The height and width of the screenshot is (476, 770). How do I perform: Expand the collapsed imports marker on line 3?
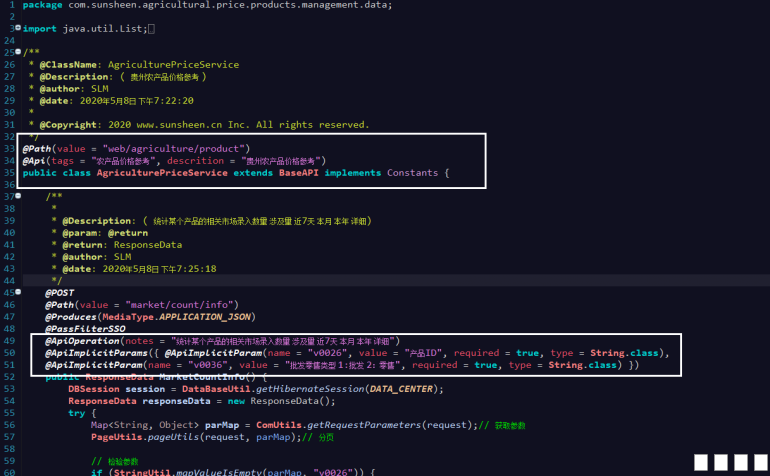(x=18, y=29)
